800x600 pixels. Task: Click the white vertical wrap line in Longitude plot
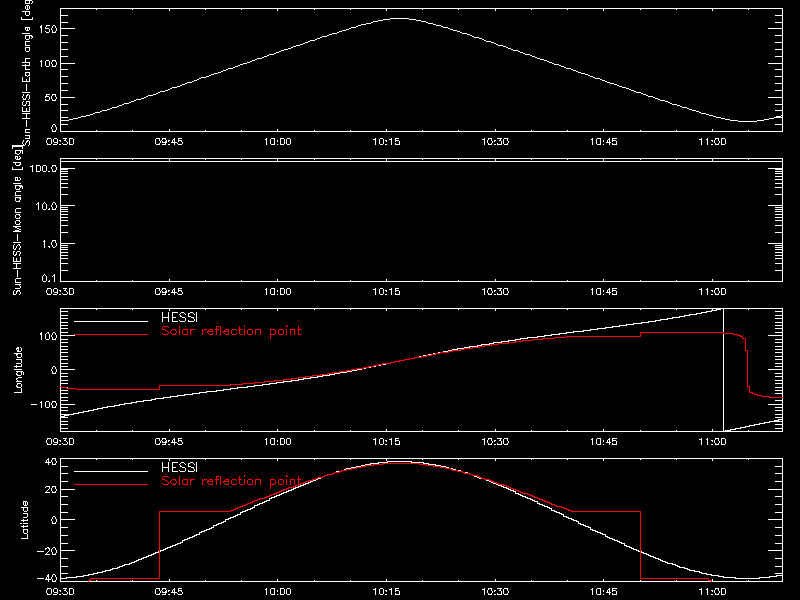point(723,370)
